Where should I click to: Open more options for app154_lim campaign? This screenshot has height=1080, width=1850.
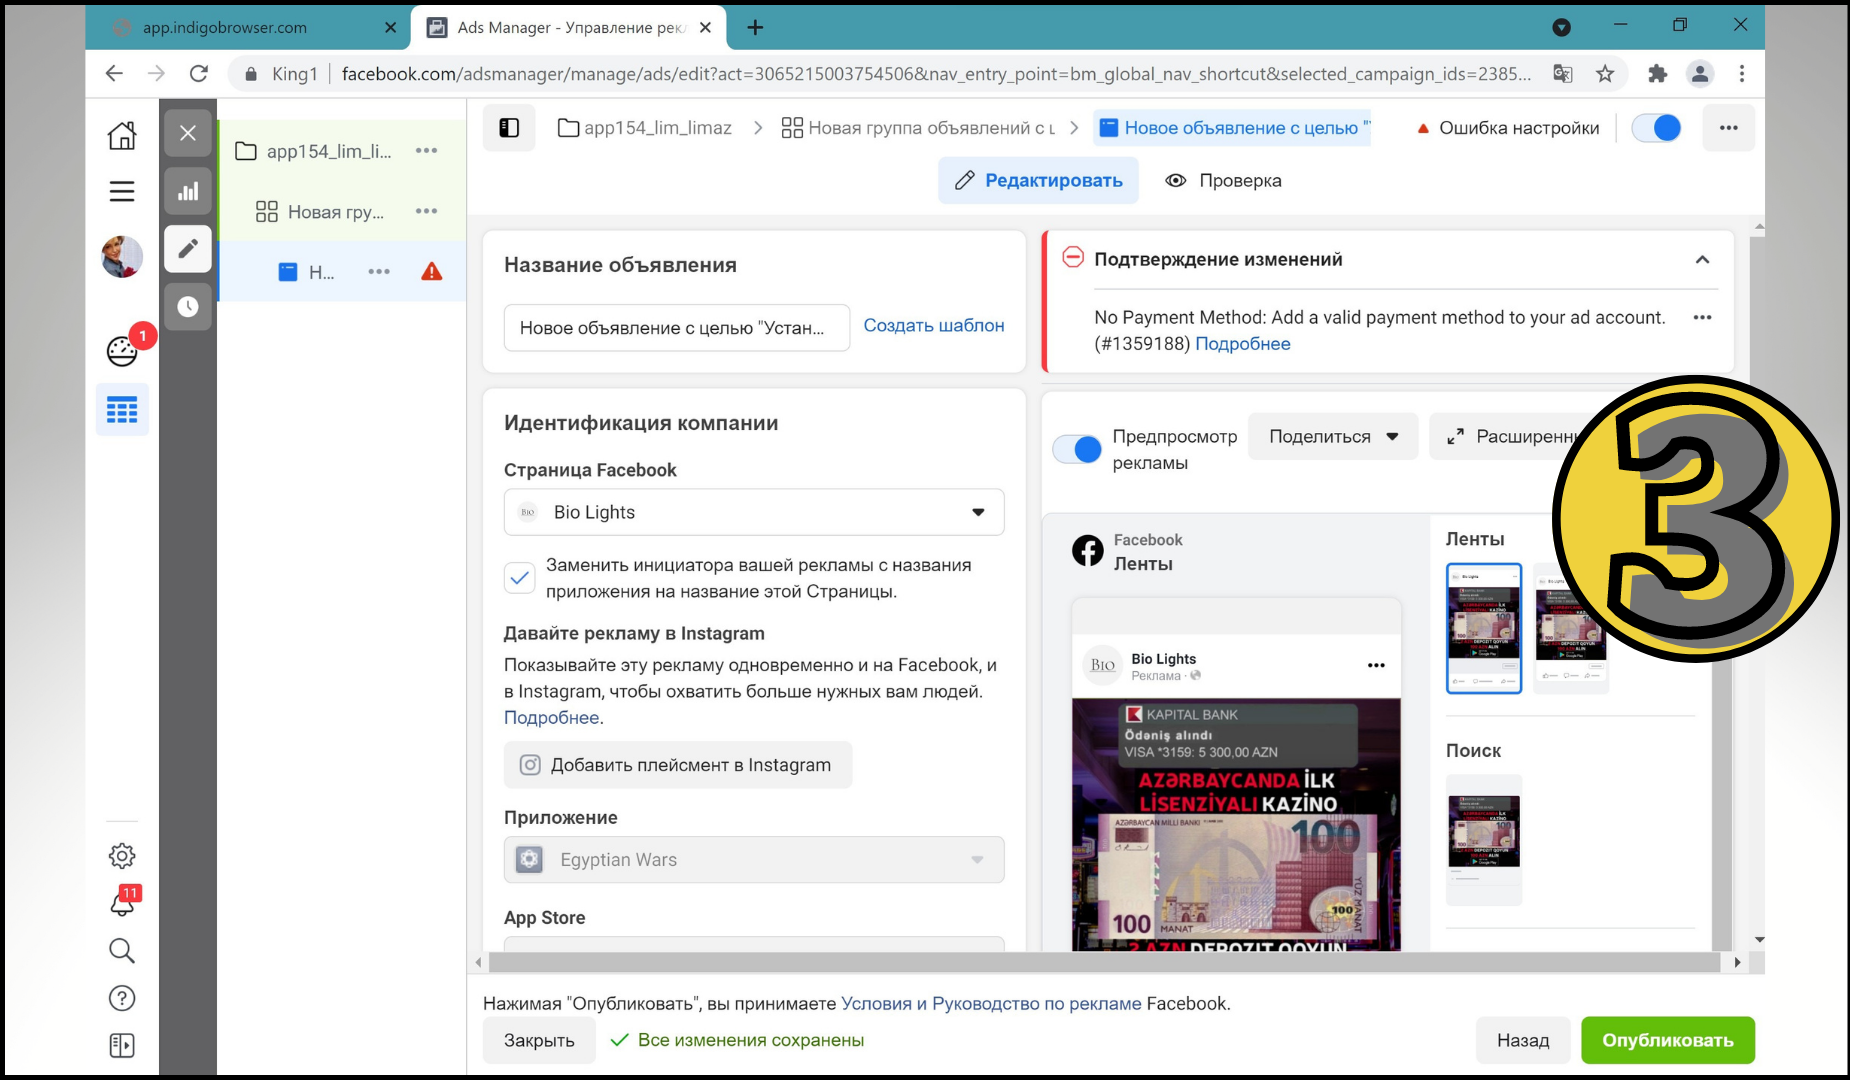pyautogui.click(x=427, y=151)
